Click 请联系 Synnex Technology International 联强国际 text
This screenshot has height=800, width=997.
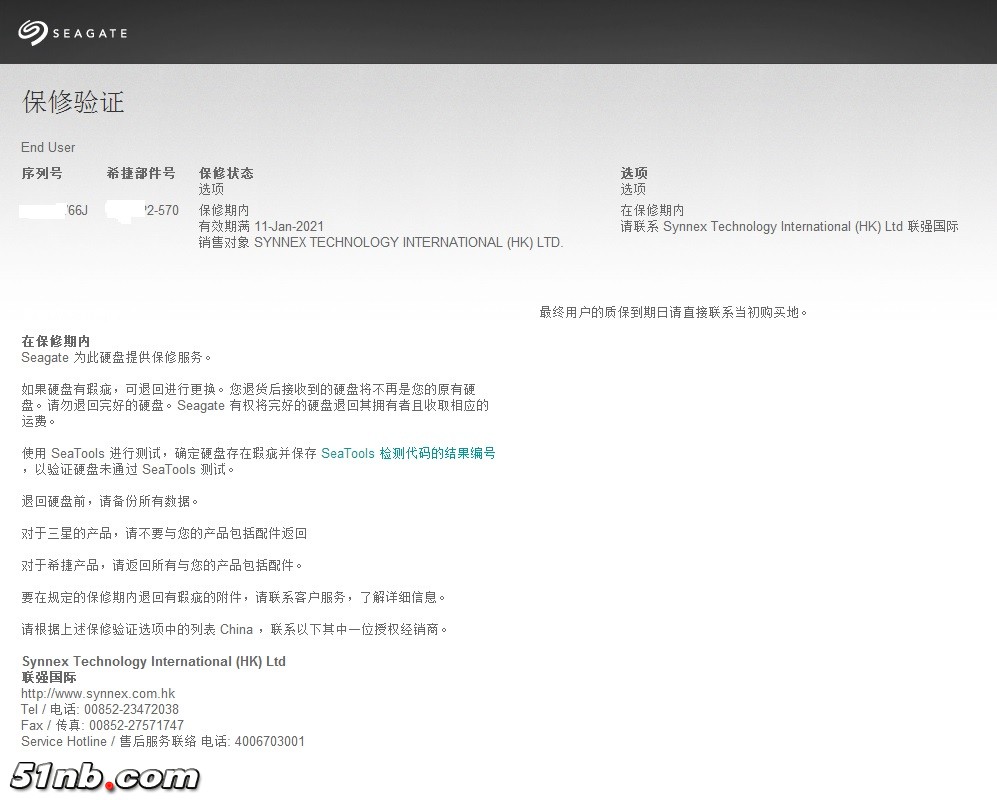coord(790,226)
